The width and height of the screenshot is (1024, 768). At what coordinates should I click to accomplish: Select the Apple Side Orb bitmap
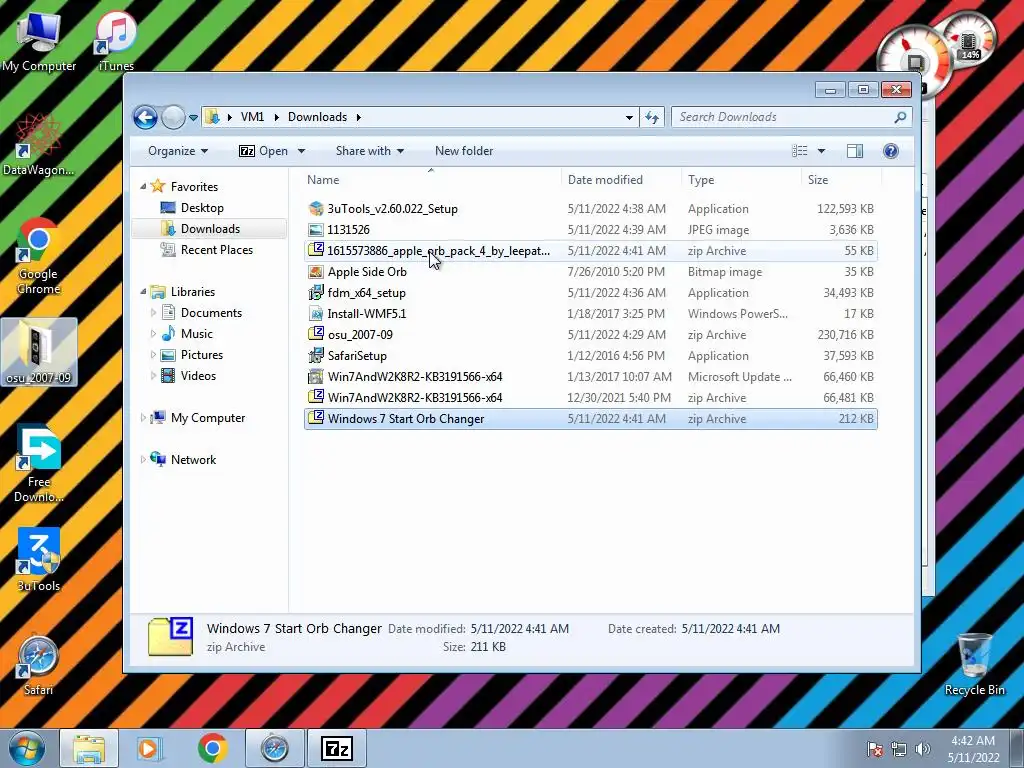coord(590,272)
